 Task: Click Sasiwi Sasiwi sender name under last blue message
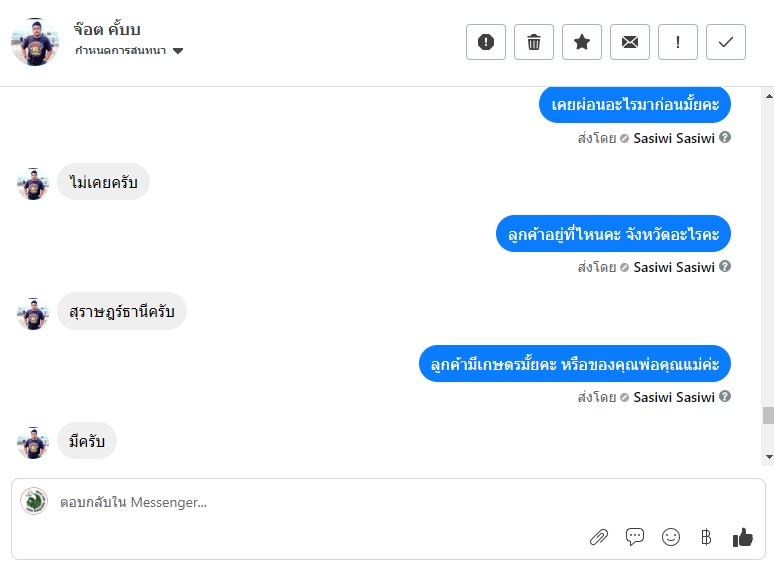[674, 397]
